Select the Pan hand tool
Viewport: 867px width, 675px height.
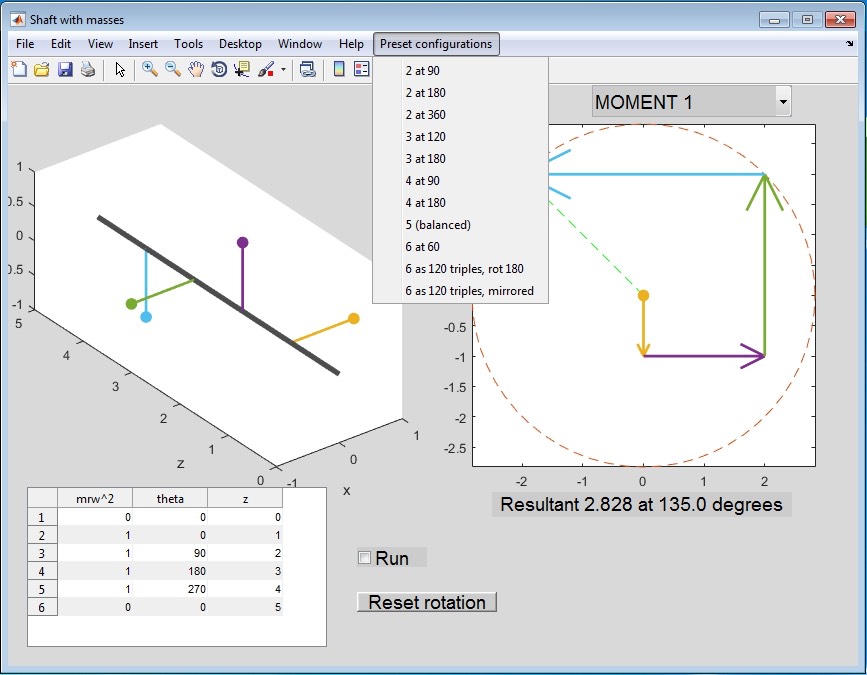point(196,69)
